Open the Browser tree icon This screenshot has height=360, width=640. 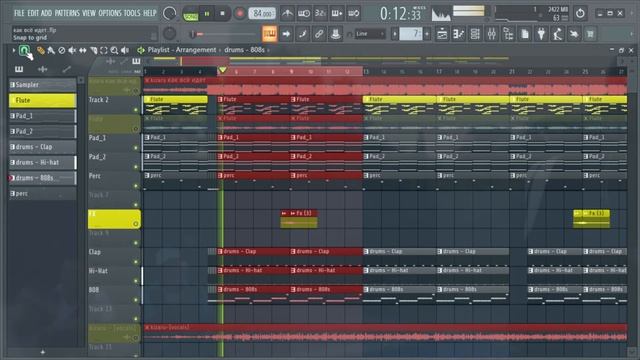coord(508,34)
